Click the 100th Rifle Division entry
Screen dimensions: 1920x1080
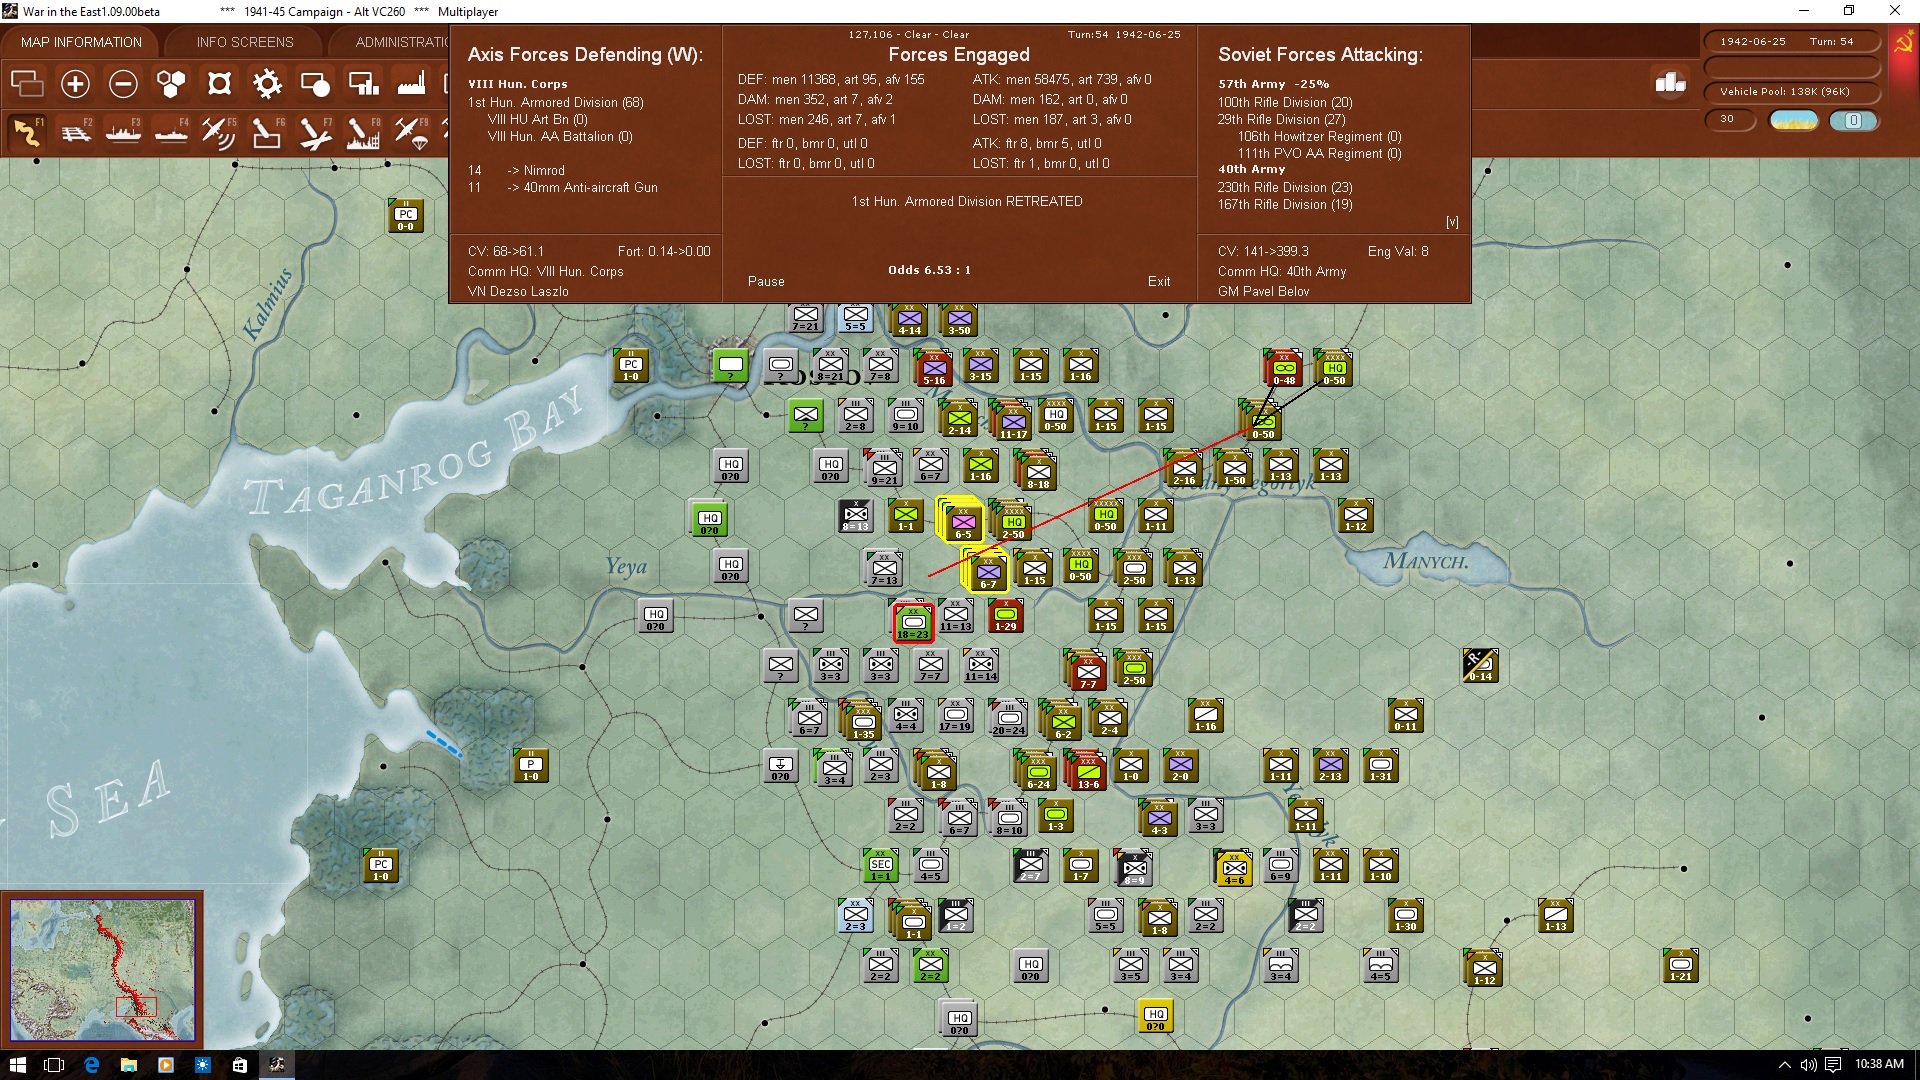pos(1285,102)
